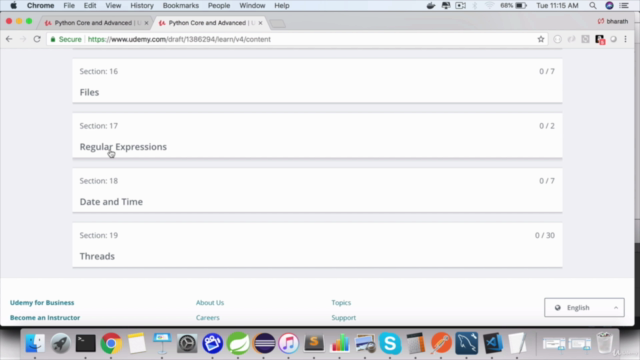Viewport: 640px width, 360px height.
Task: Bookmark this page with the star icon
Action: pyautogui.click(x=541, y=39)
